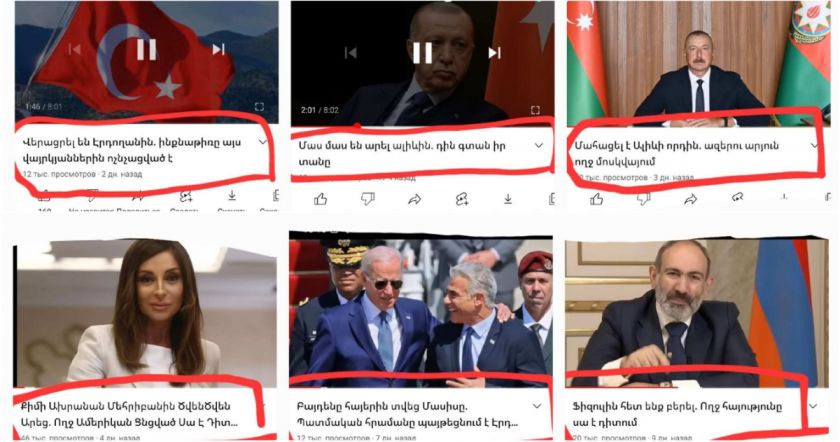Go to previous track on 2:01 video
This screenshot has width=840, height=442.
point(350,53)
